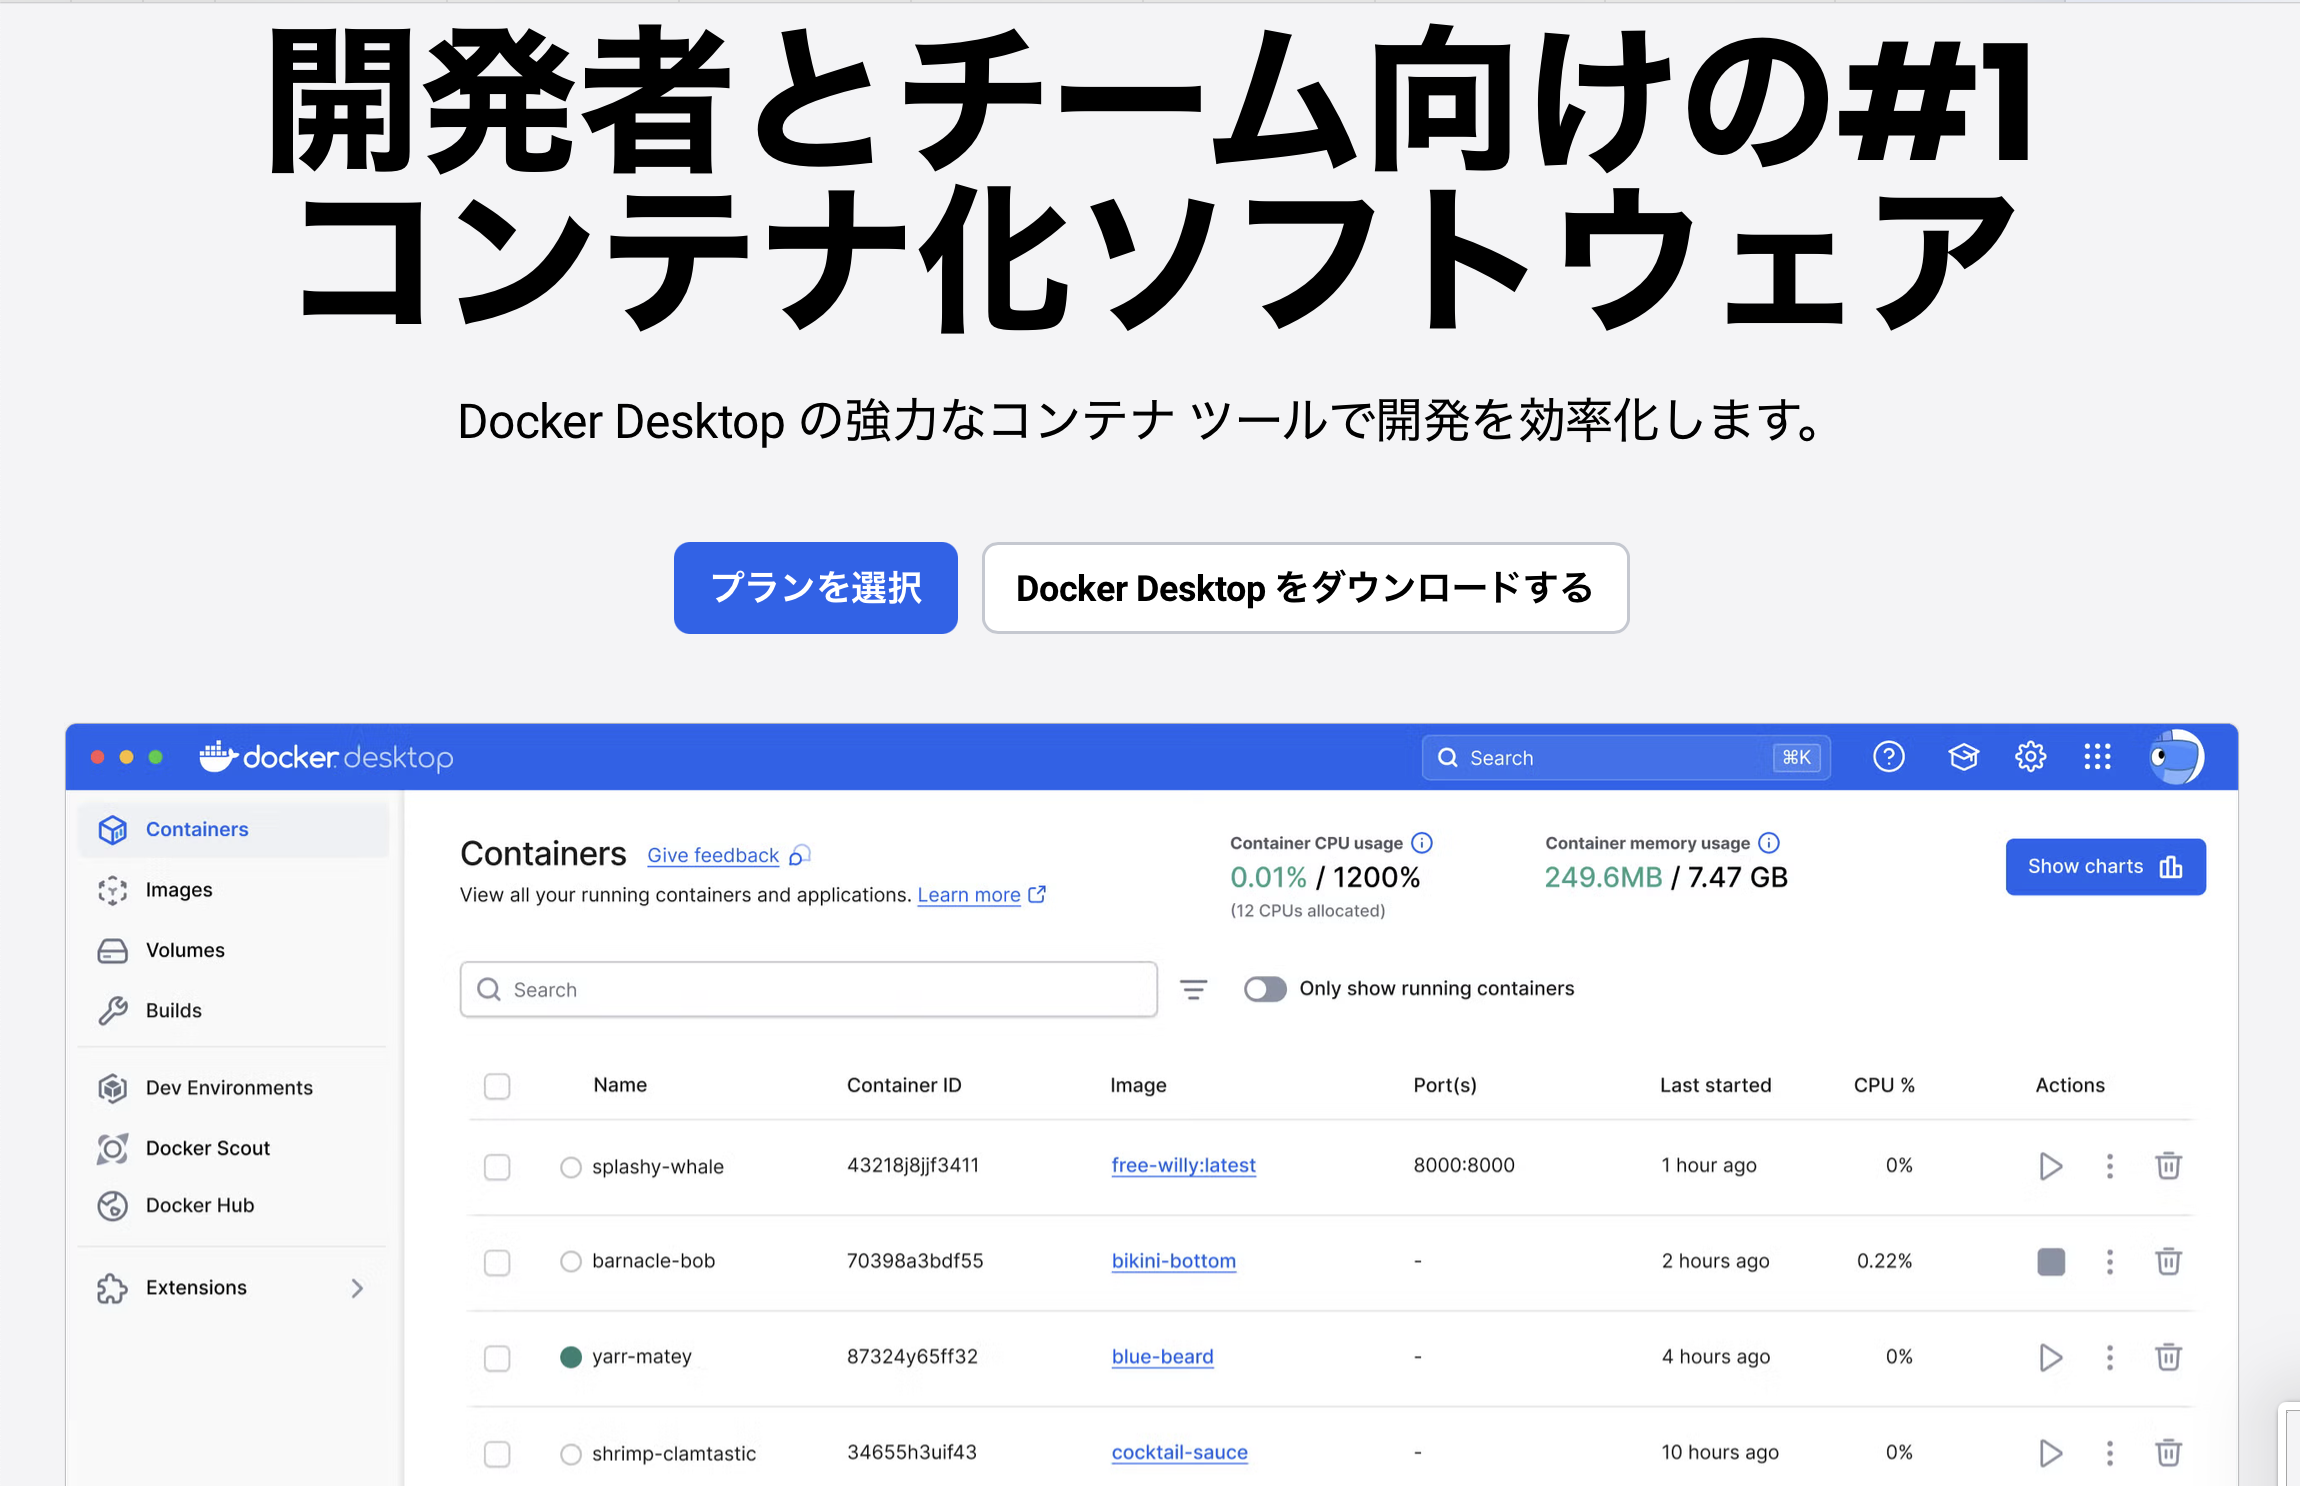Image resolution: width=2300 pixels, height=1486 pixels.
Task: Click the Name column header
Action: [x=620, y=1085]
